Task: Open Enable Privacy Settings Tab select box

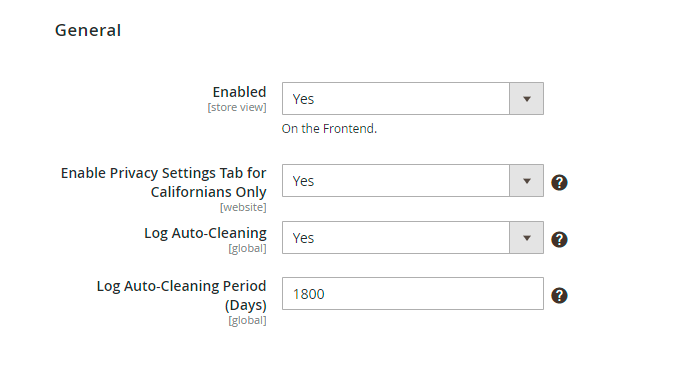Action: [x=412, y=180]
